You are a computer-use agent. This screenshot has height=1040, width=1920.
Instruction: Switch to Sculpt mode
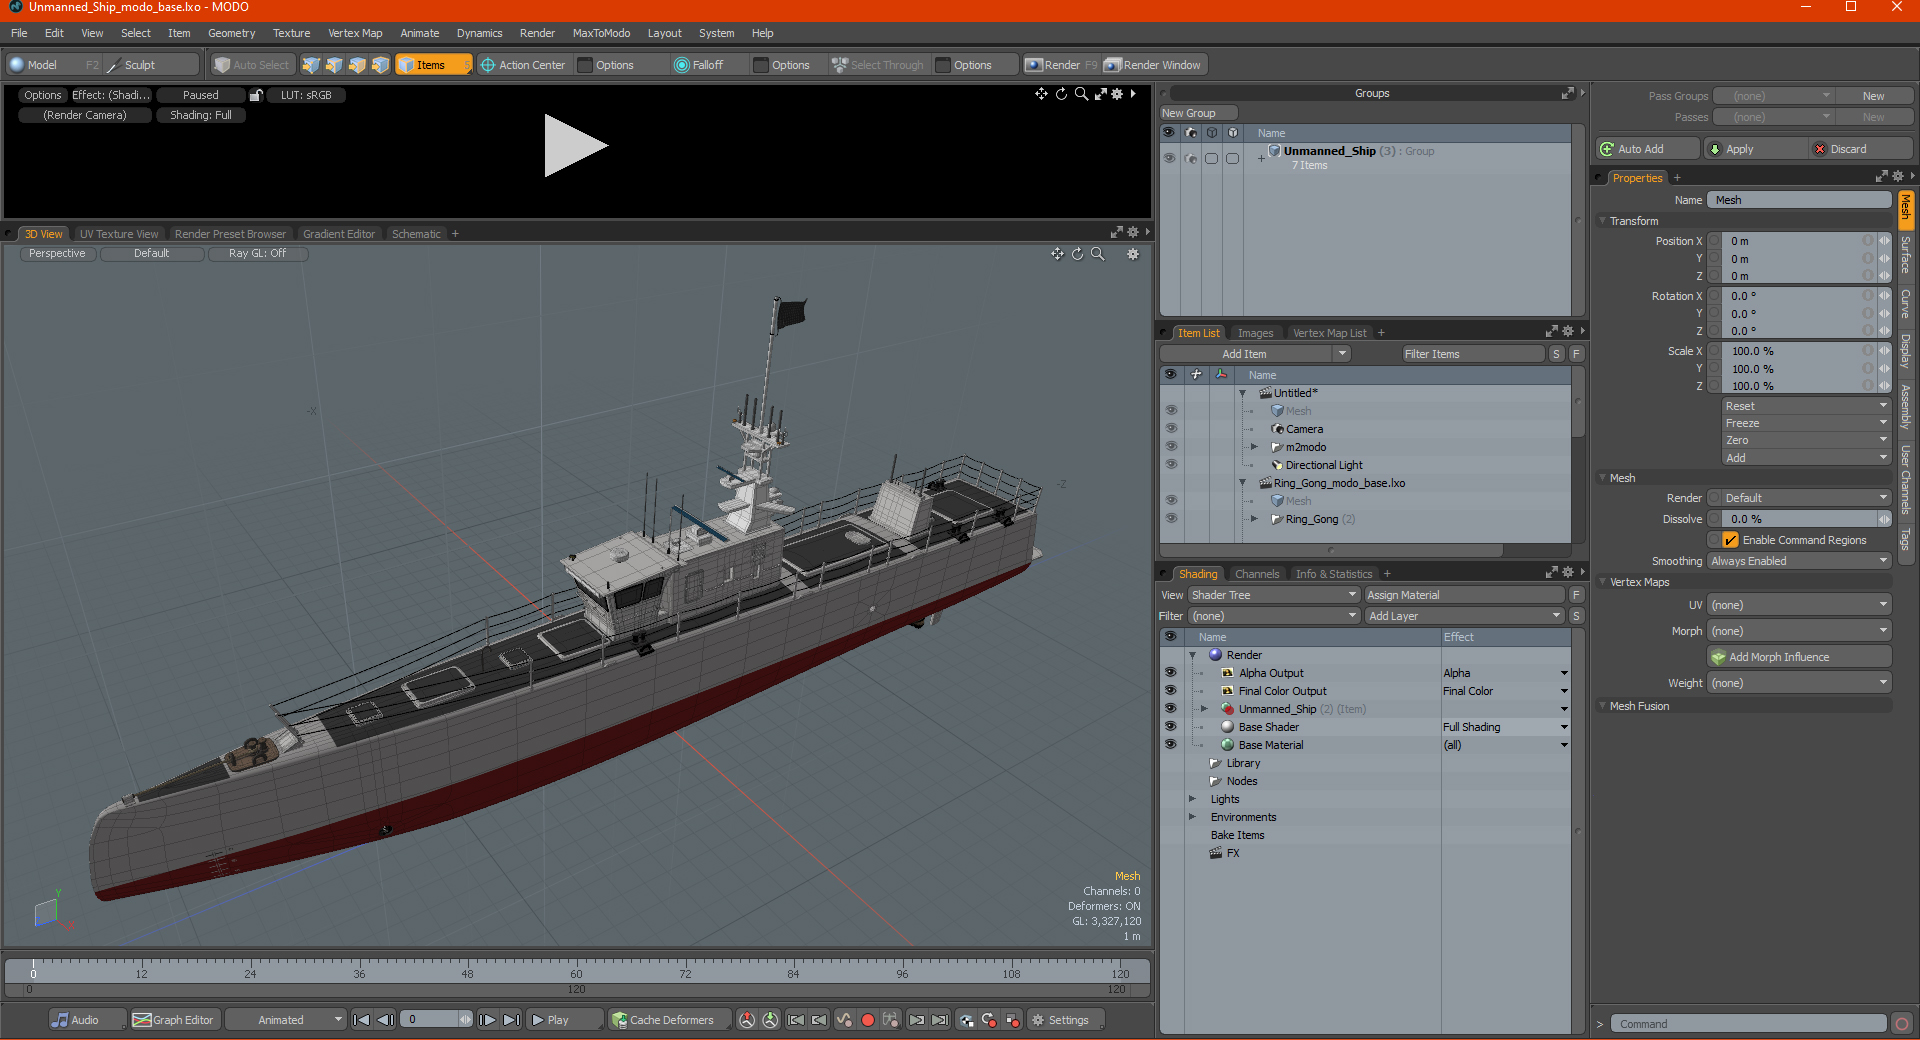pos(151,65)
